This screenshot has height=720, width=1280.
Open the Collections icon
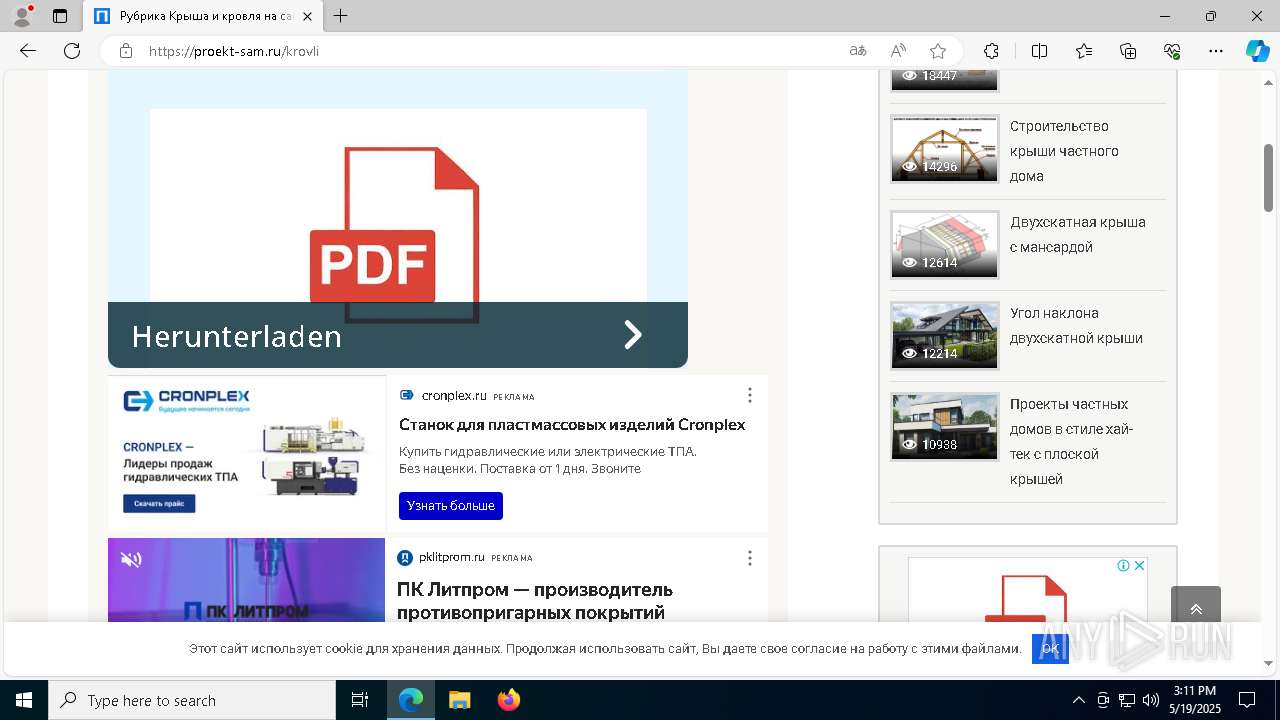1128,51
